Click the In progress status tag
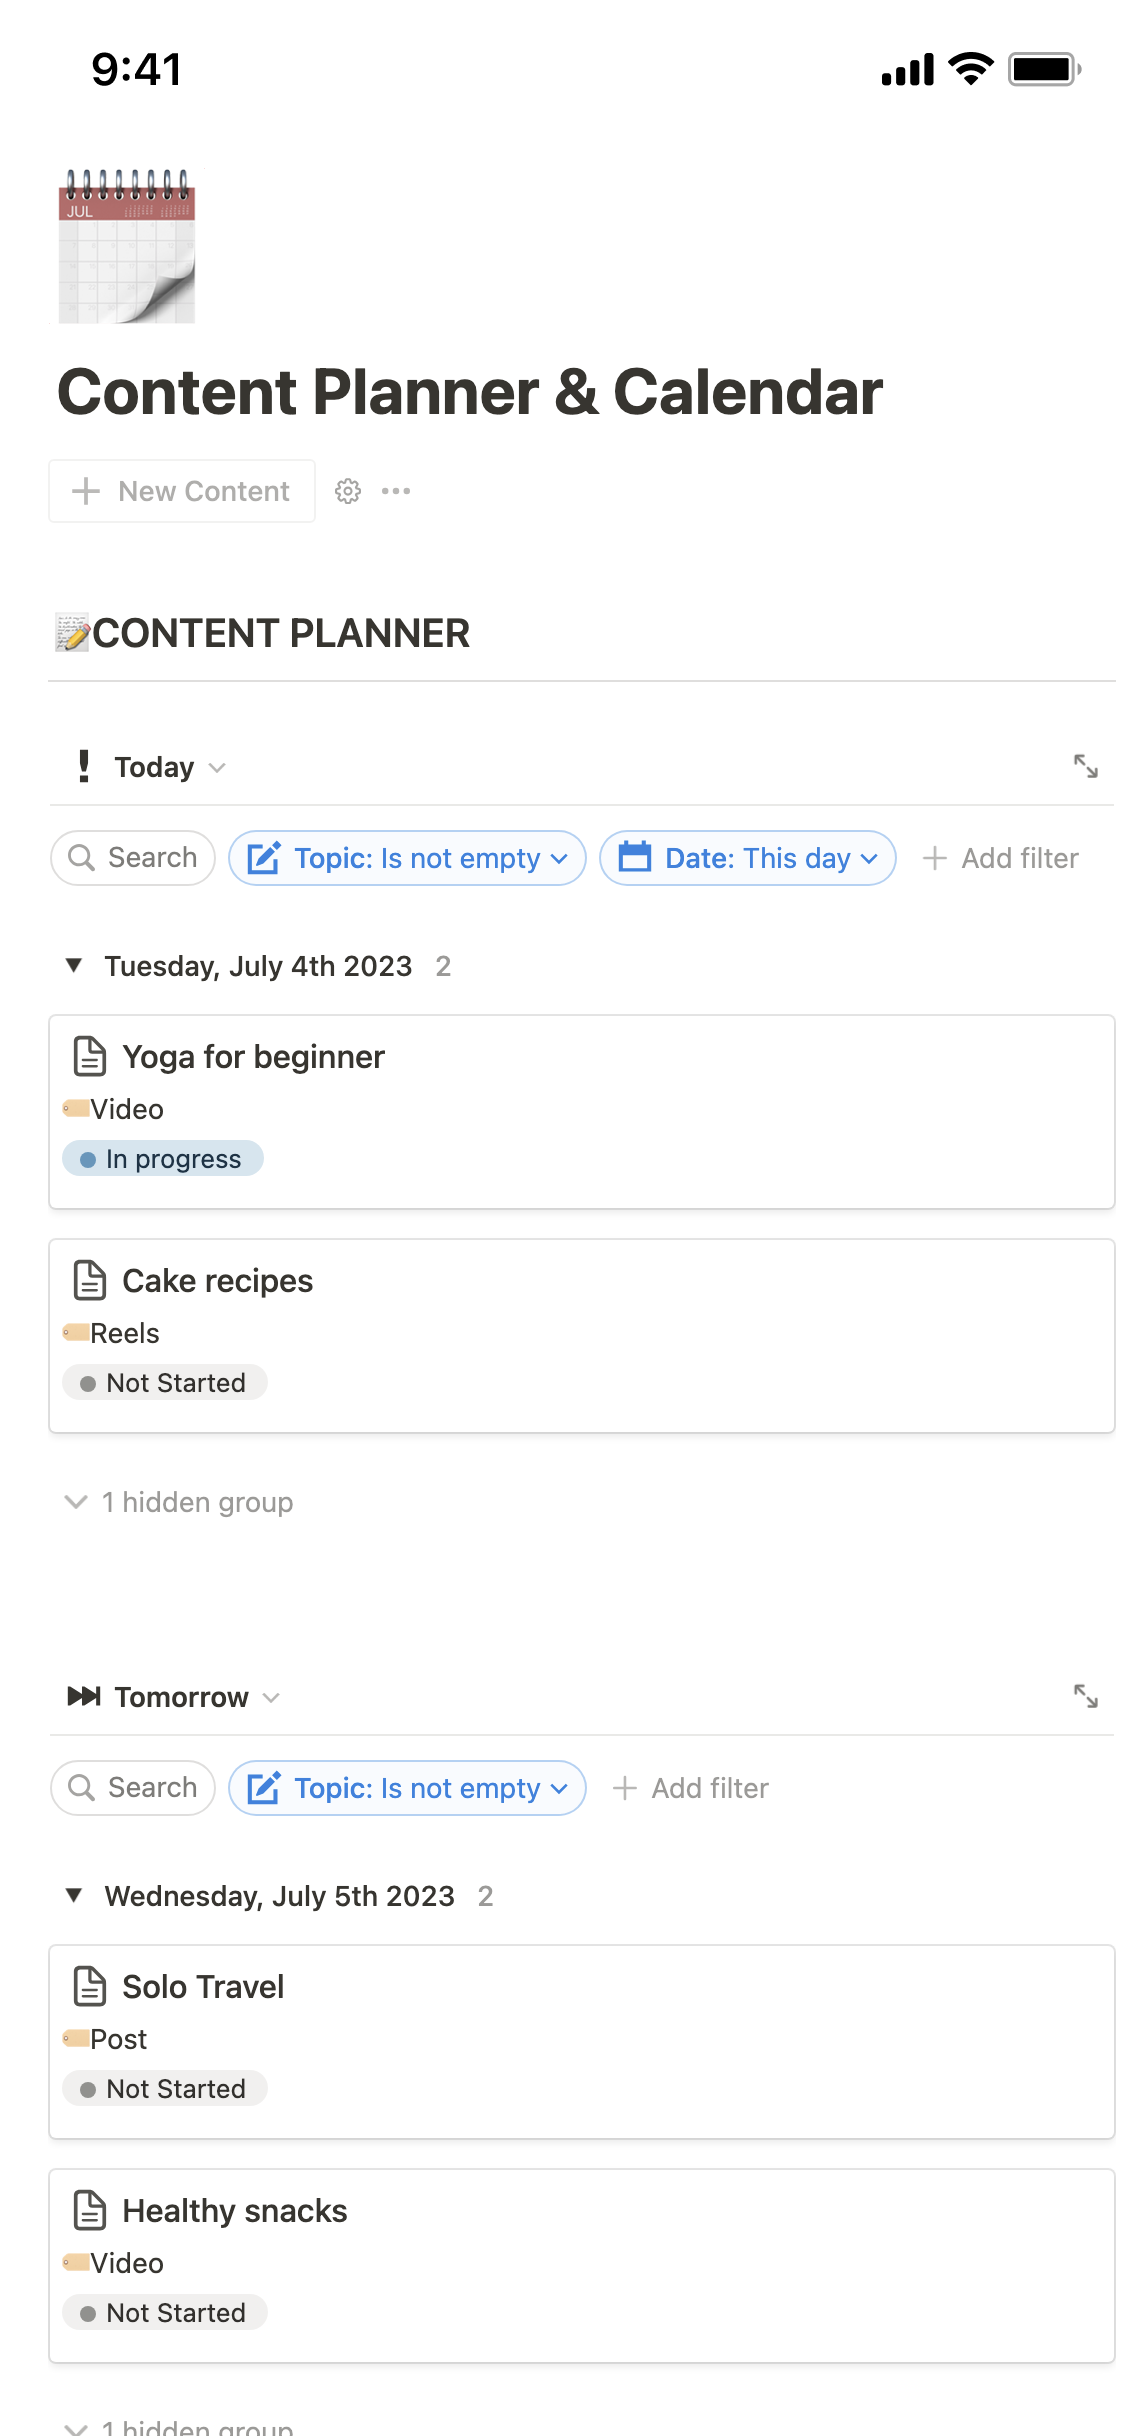Viewport: 1125px width, 2436px height. tap(162, 1158)
